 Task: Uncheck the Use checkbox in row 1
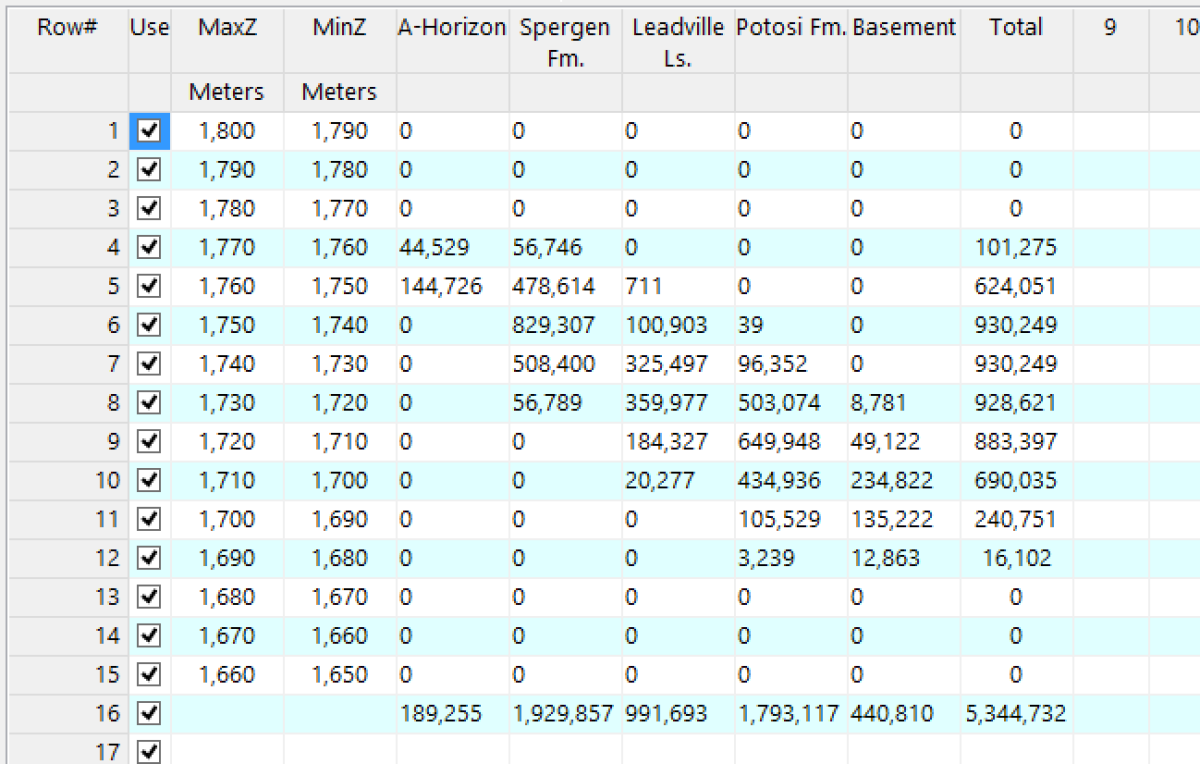(x=149, y=131)
